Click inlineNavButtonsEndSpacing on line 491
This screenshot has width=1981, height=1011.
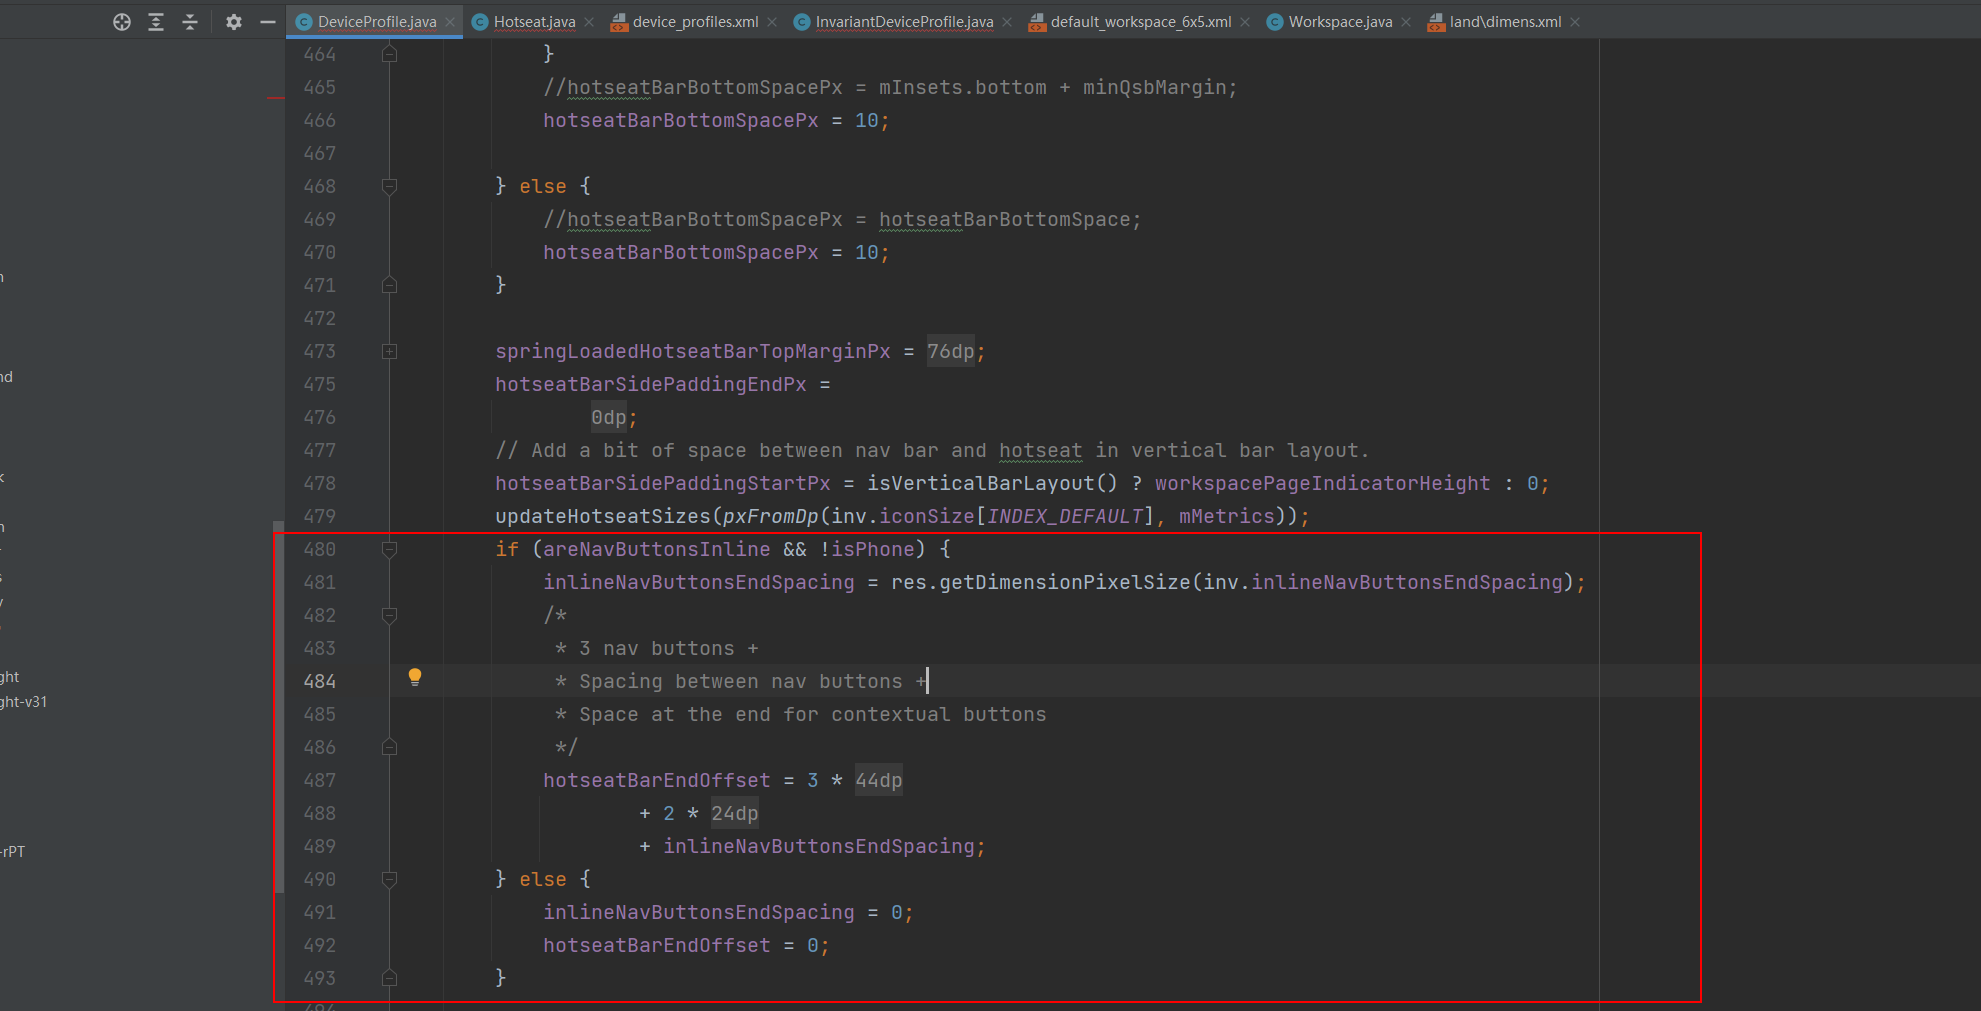point(699,912)
